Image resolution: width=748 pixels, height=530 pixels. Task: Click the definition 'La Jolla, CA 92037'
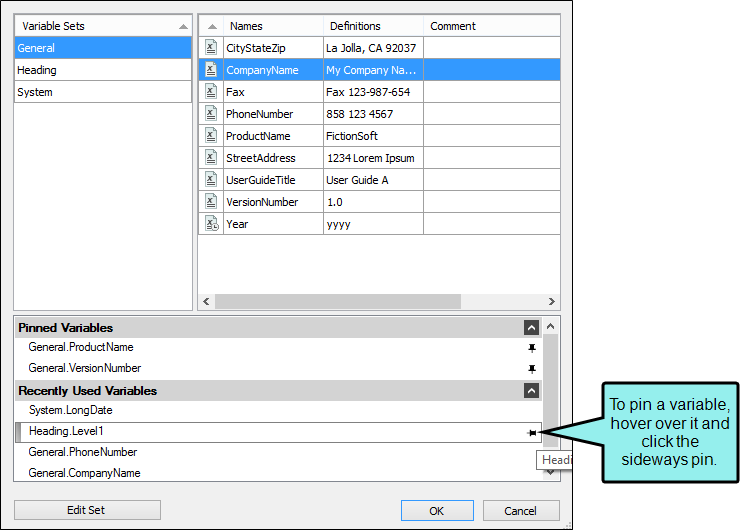point(374,48)
